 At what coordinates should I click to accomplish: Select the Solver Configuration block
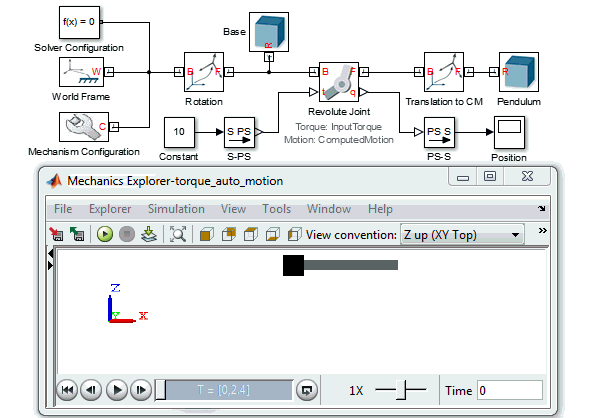79,22
